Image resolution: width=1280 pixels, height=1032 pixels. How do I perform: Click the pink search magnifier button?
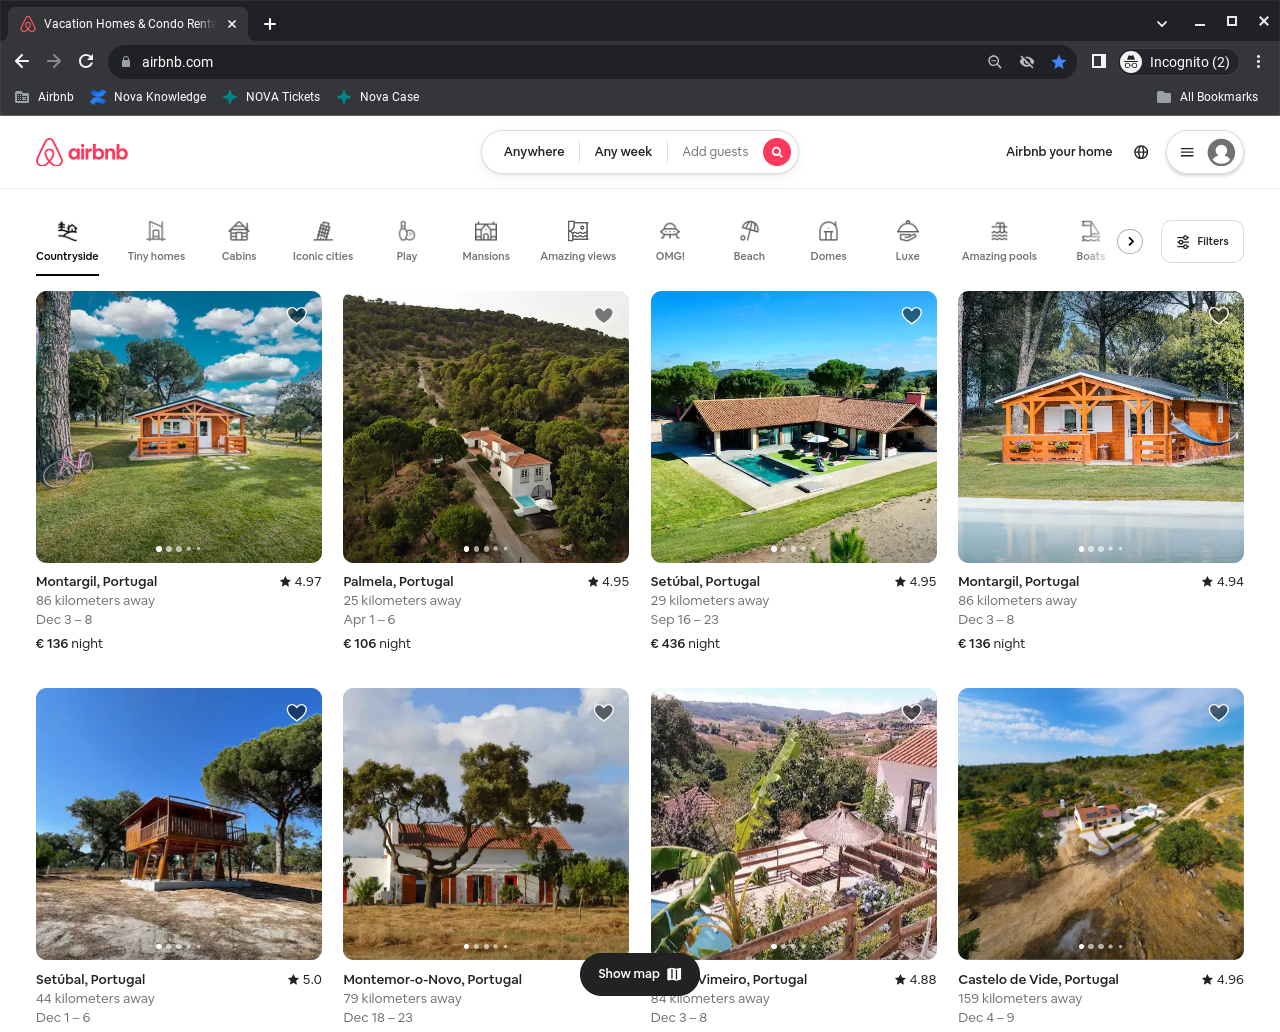click(777, 152)
